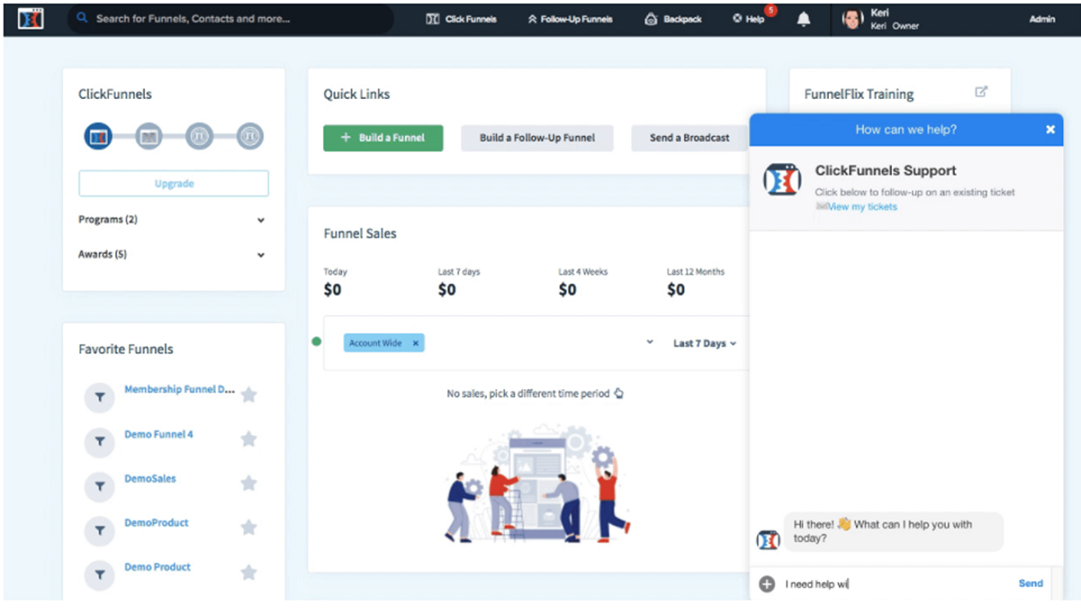The image size is (1081, 616).
Task: Select the fourth ClickFunnels progress step icon
Action: coord(250,136)
